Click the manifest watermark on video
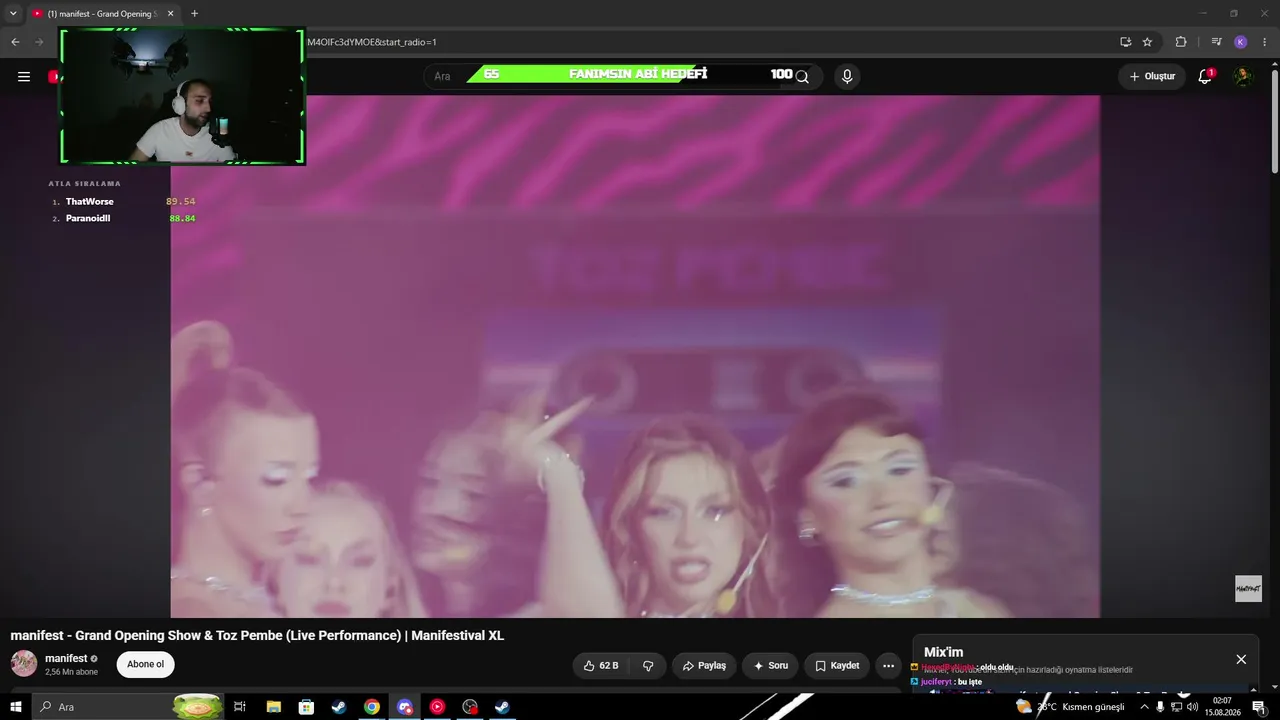 pyautogui.click(x=1248, y=588)
